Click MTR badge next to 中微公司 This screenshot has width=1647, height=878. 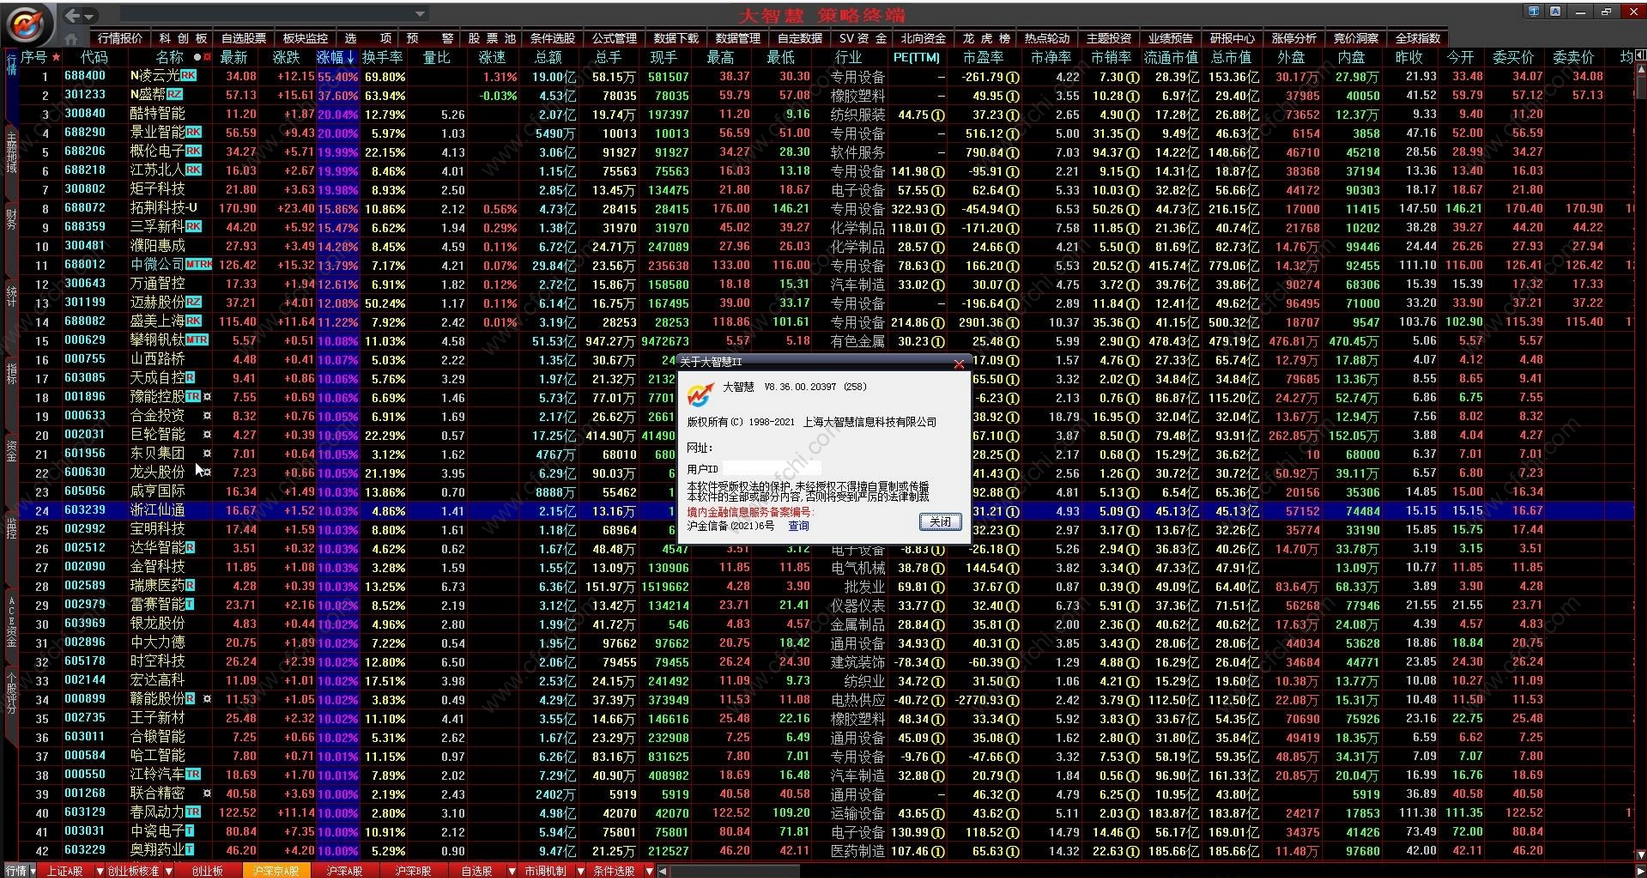pyautogui.click(x=198, y=265)
